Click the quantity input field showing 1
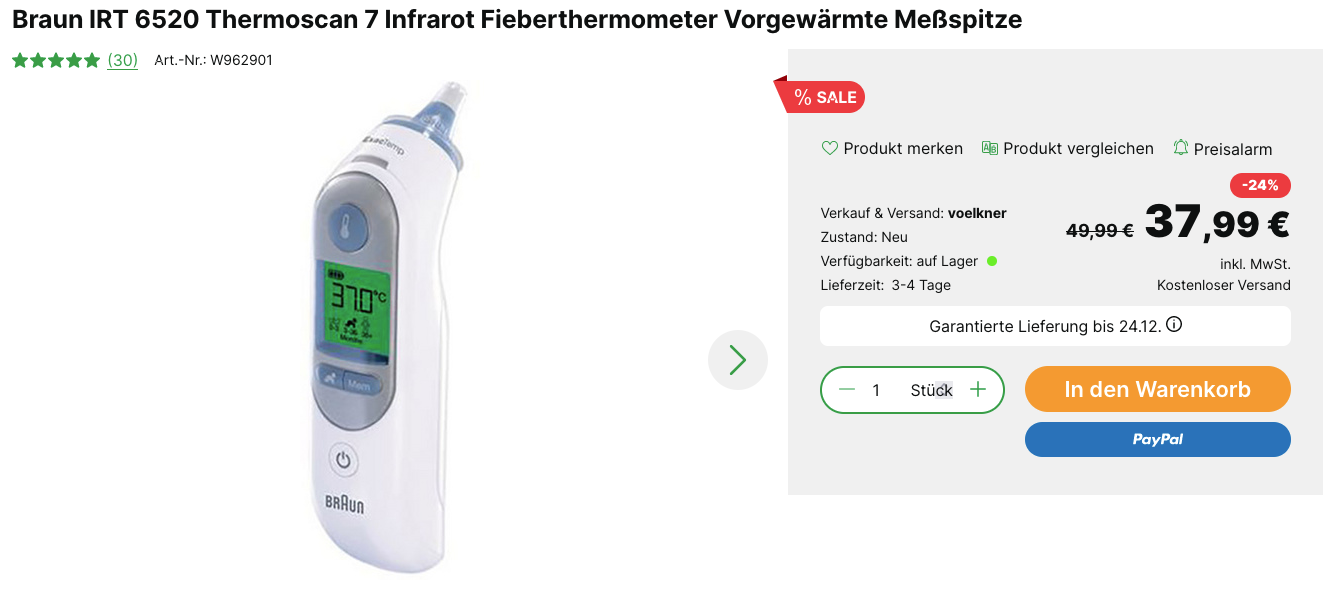Viewport: 1336px width, 595px height. coord(876,390)
